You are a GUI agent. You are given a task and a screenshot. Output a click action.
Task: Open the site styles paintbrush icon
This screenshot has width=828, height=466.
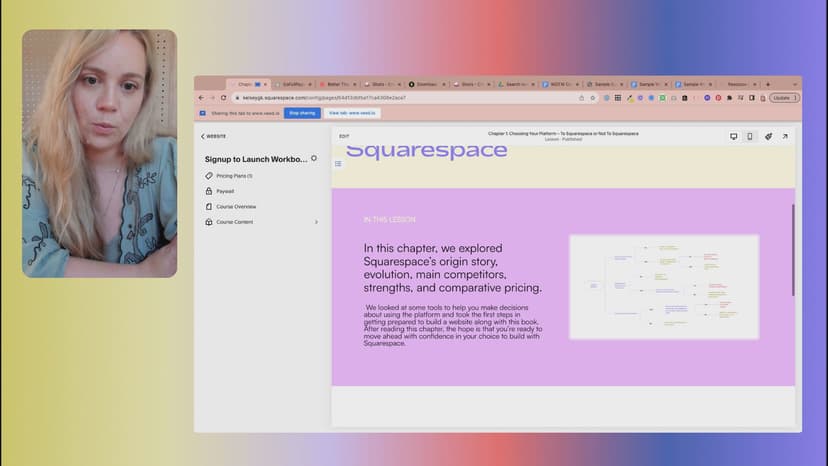(x=768, y=136)
